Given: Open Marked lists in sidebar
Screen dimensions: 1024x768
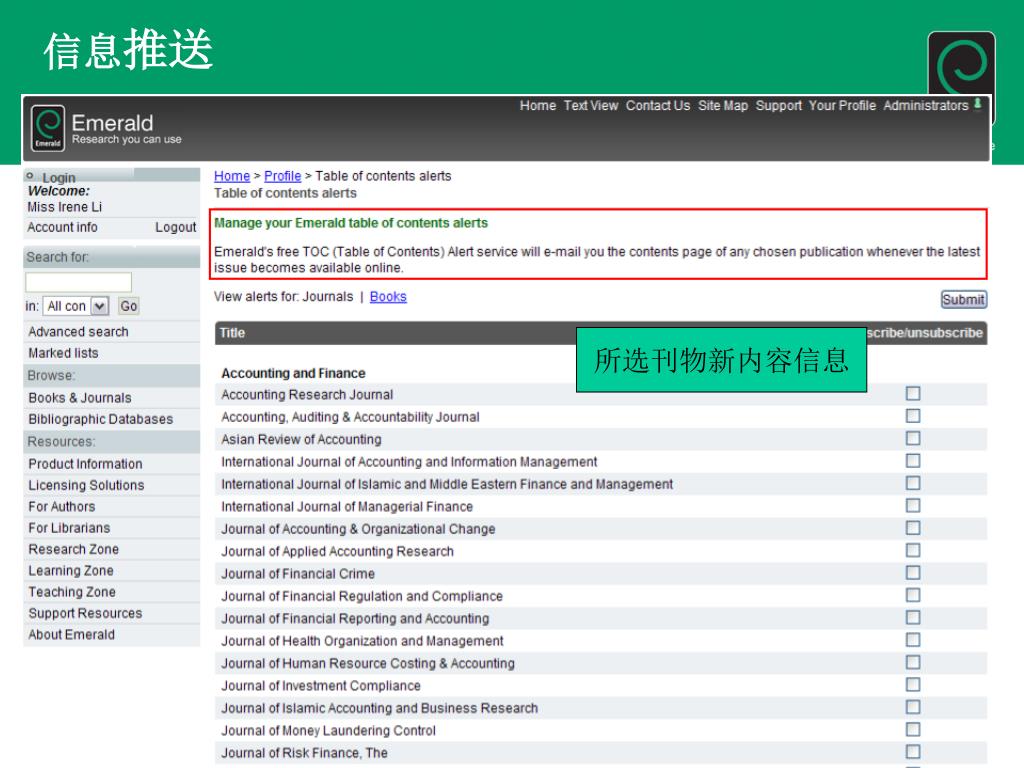Looking at the screenshot, I should pyautogui.click(x=63, y=353).
